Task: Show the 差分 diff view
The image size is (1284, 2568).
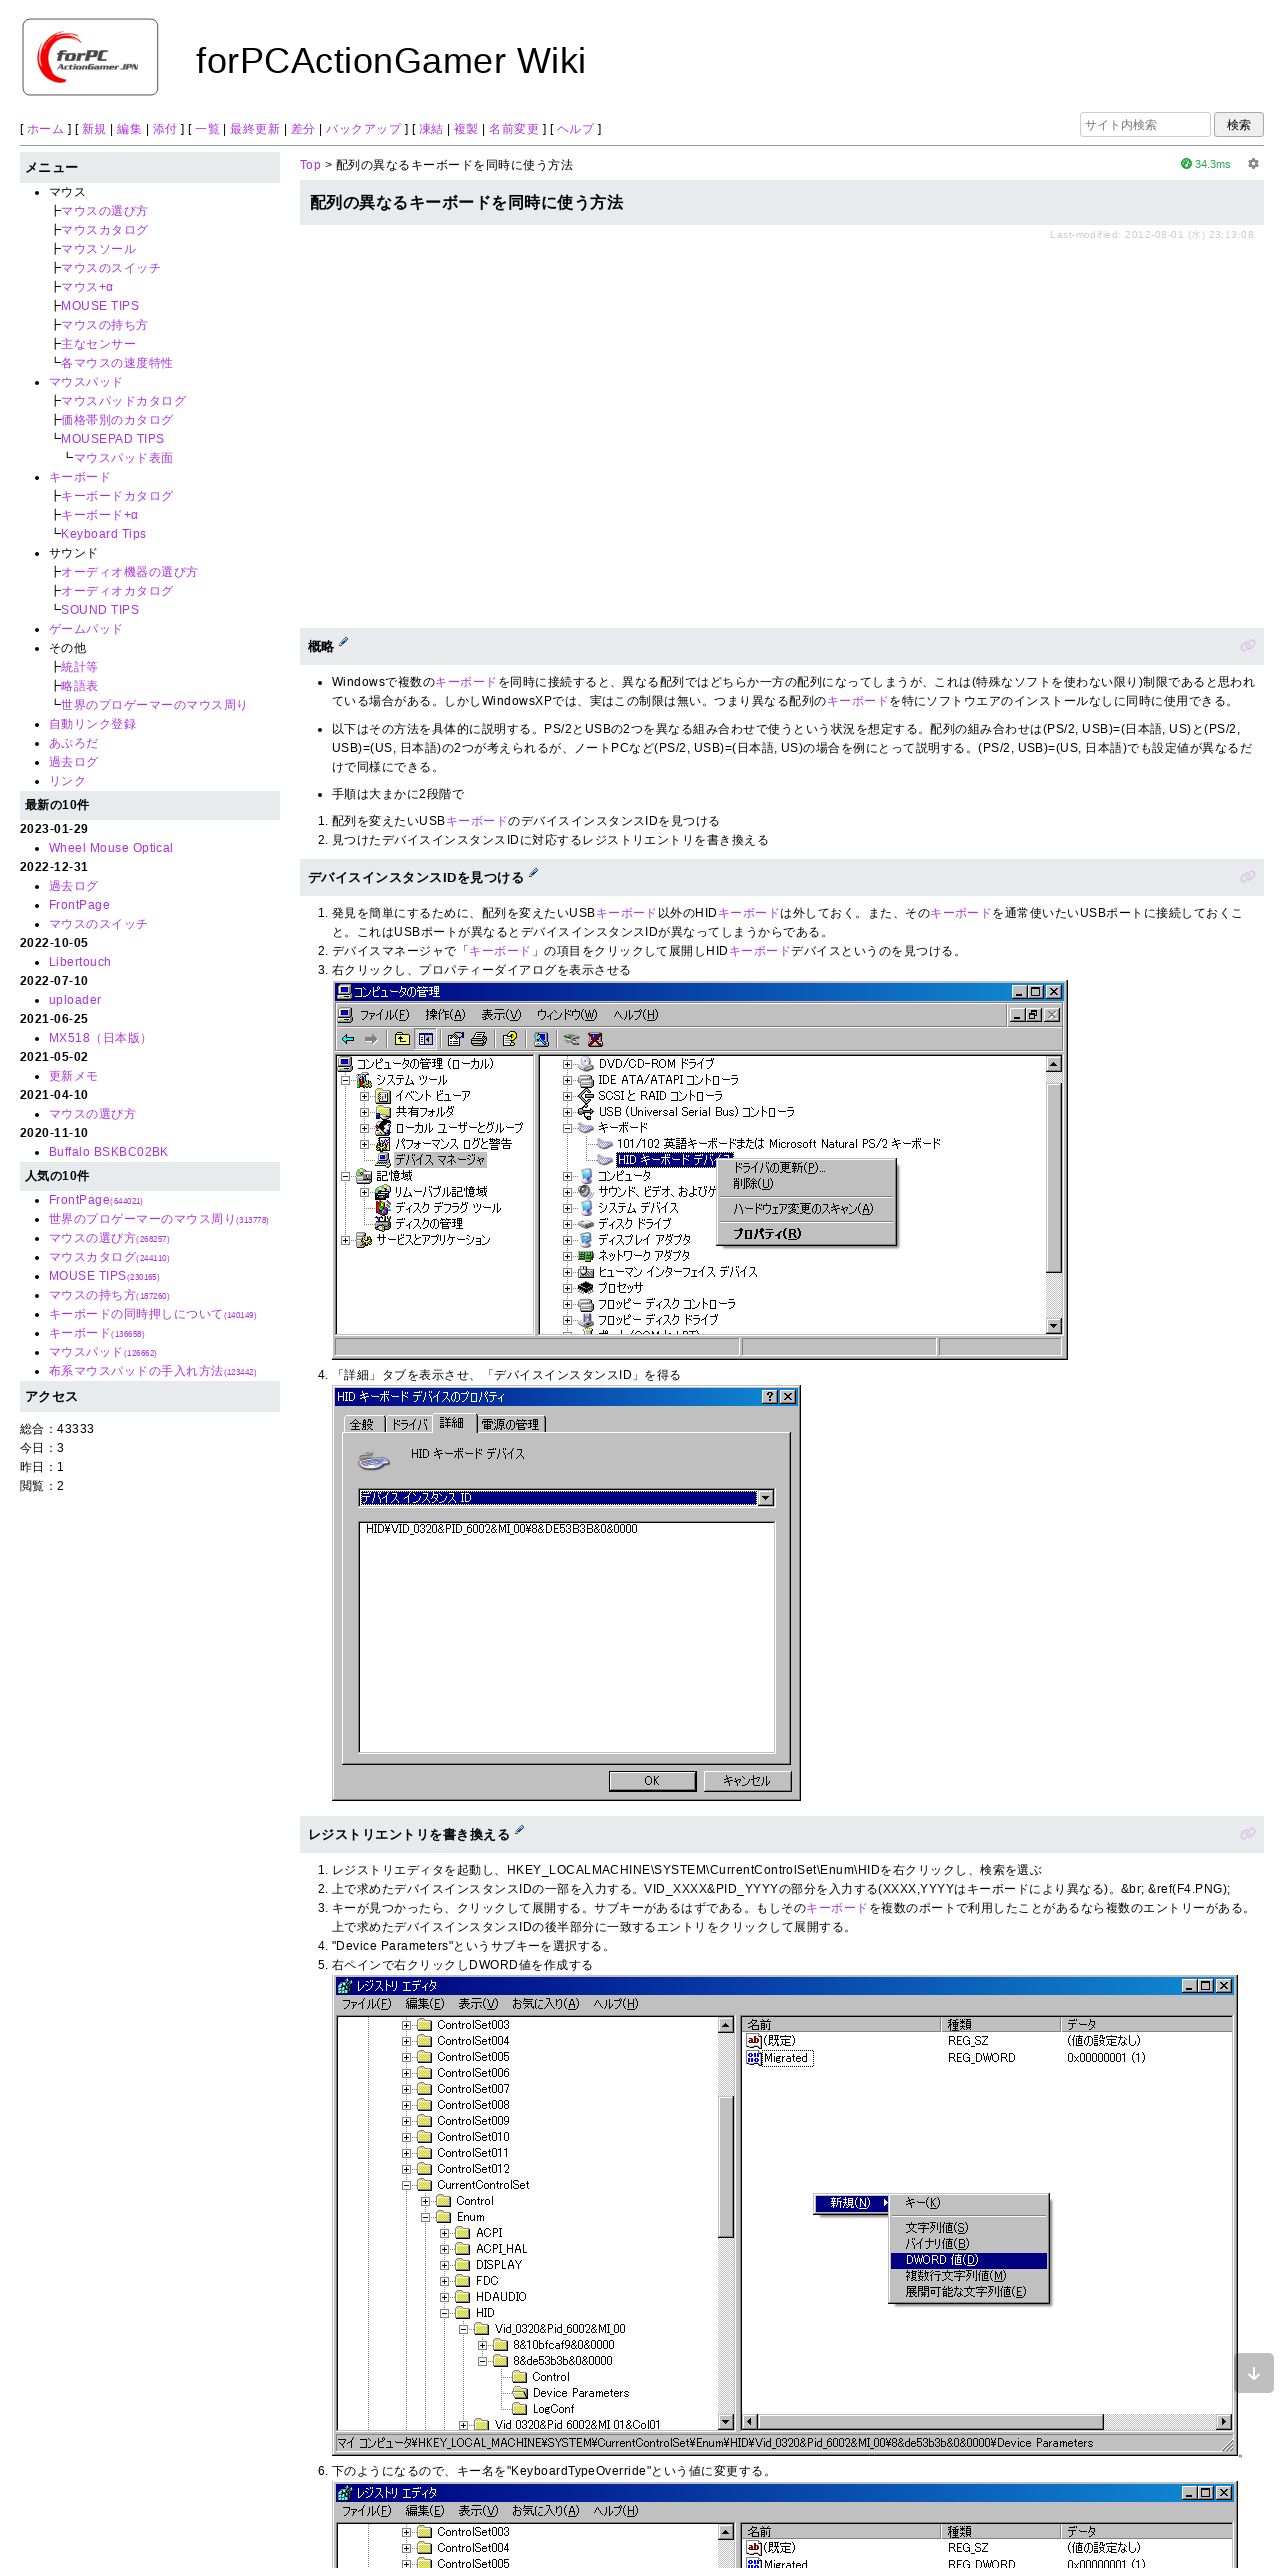Action: 303,129
